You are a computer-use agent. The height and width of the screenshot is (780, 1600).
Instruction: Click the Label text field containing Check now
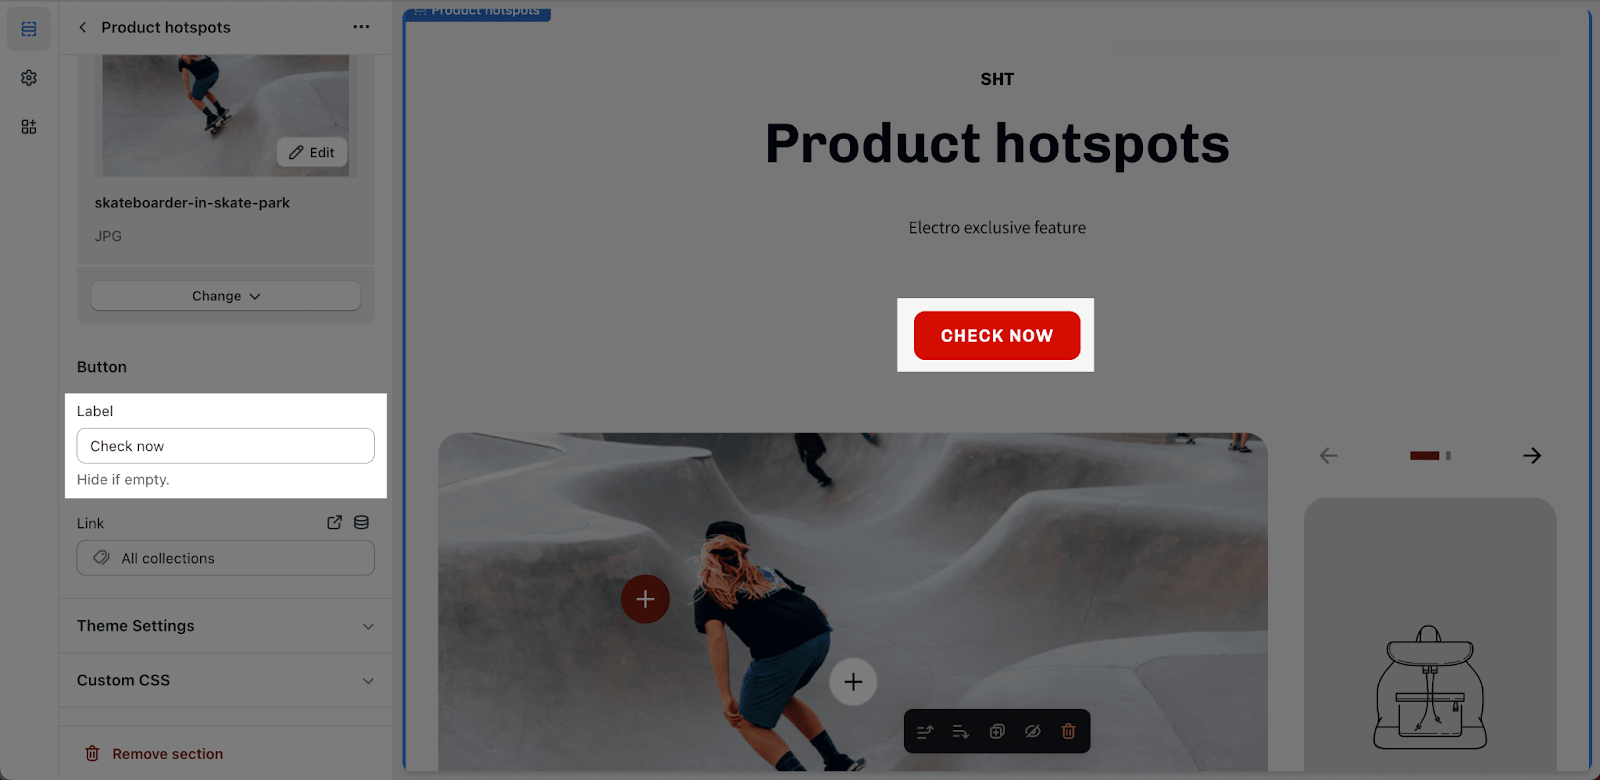(226, 446)
